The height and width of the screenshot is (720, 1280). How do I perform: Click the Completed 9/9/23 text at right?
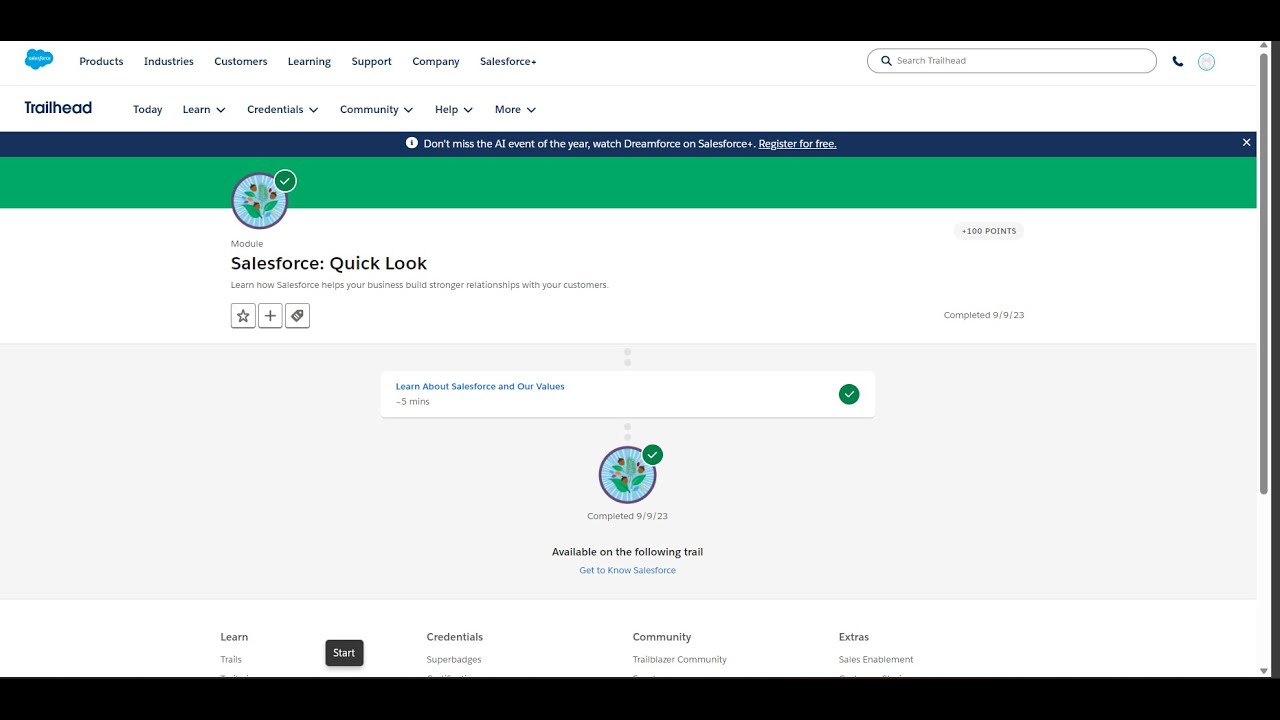(x=984, y=315)
